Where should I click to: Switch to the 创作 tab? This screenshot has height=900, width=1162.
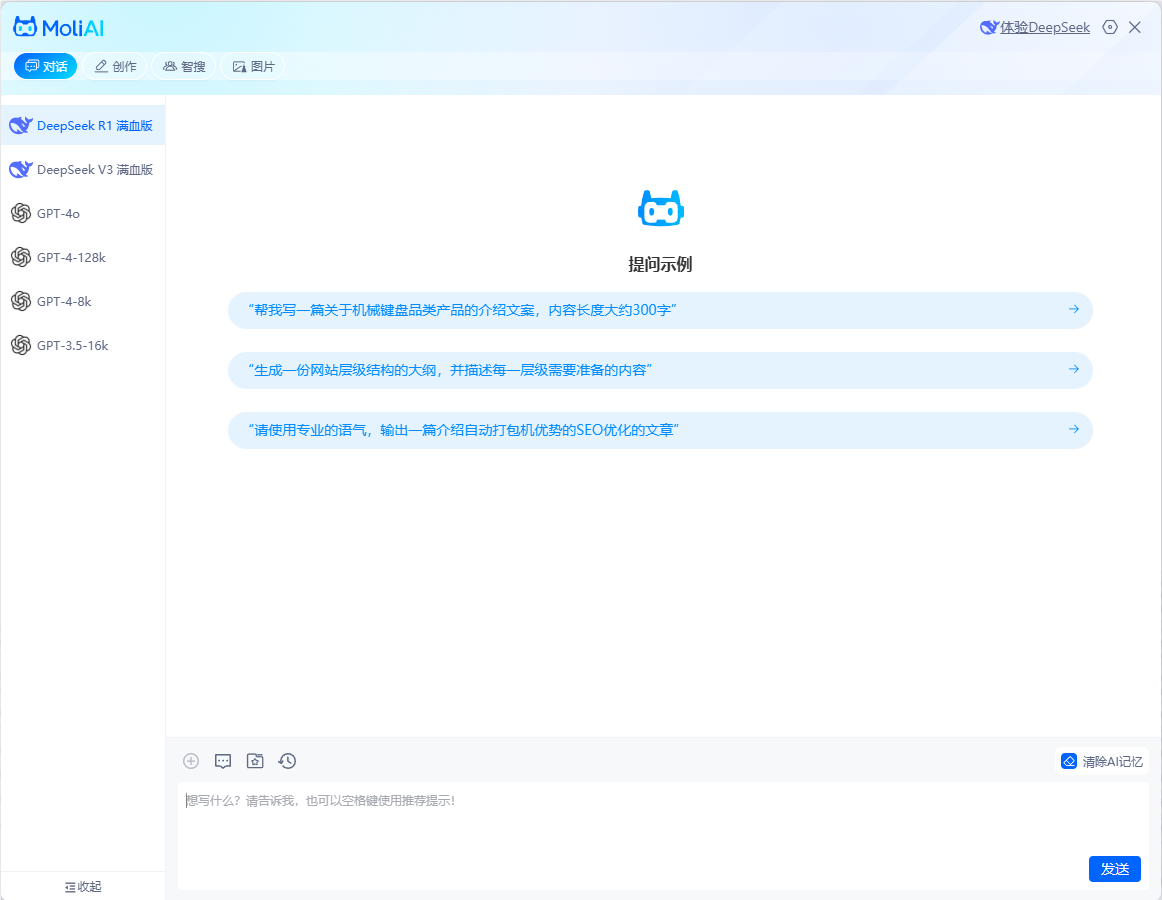pos(113,66)
